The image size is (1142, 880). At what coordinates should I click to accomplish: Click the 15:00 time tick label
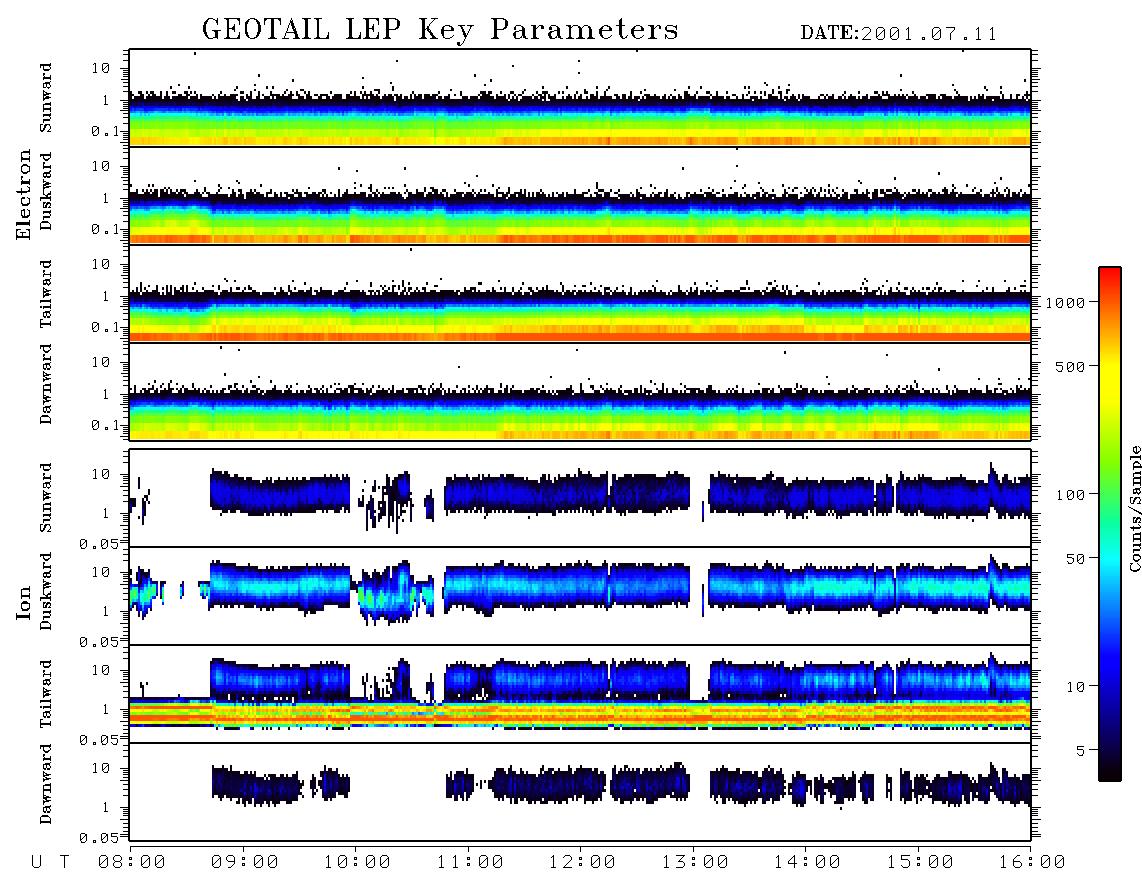tap(920, 863)
